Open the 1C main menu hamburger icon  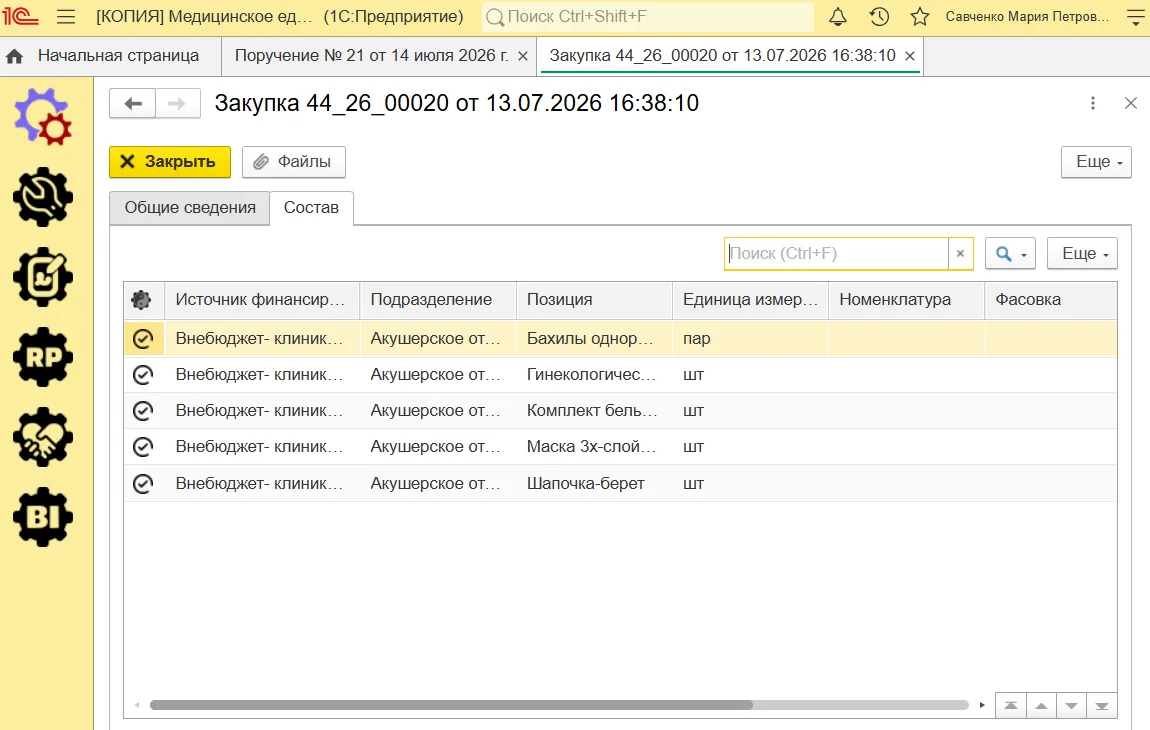[x=66, y=17]
